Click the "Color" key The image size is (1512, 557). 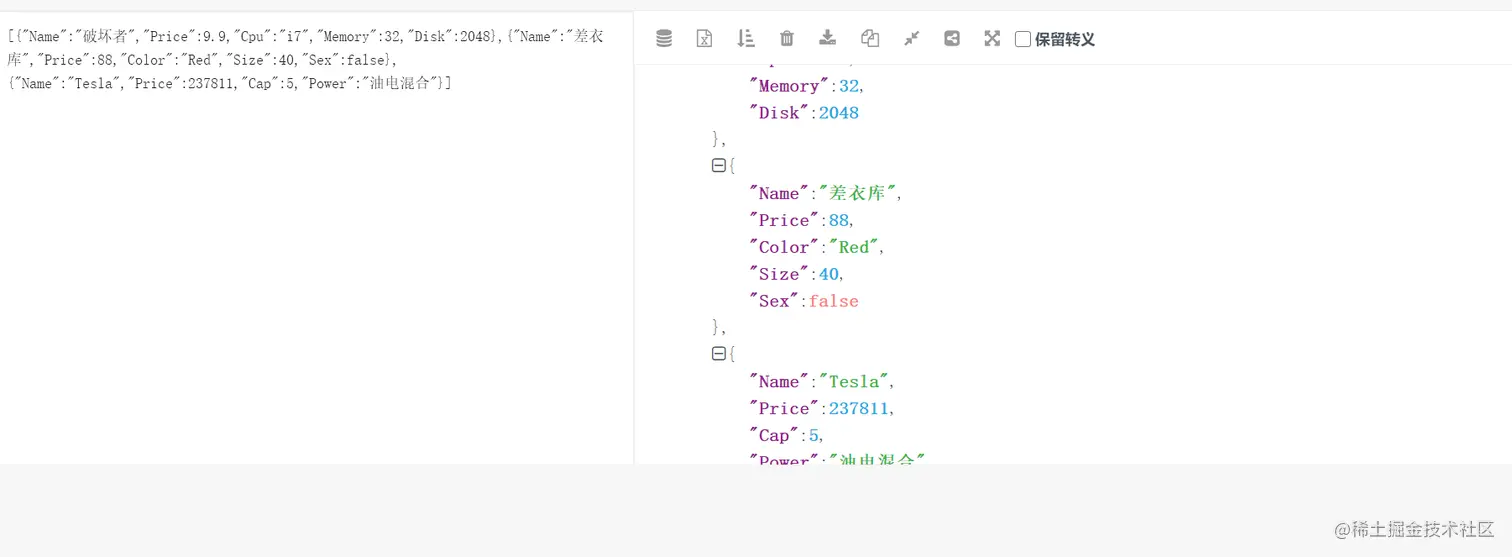pos(785,247)
